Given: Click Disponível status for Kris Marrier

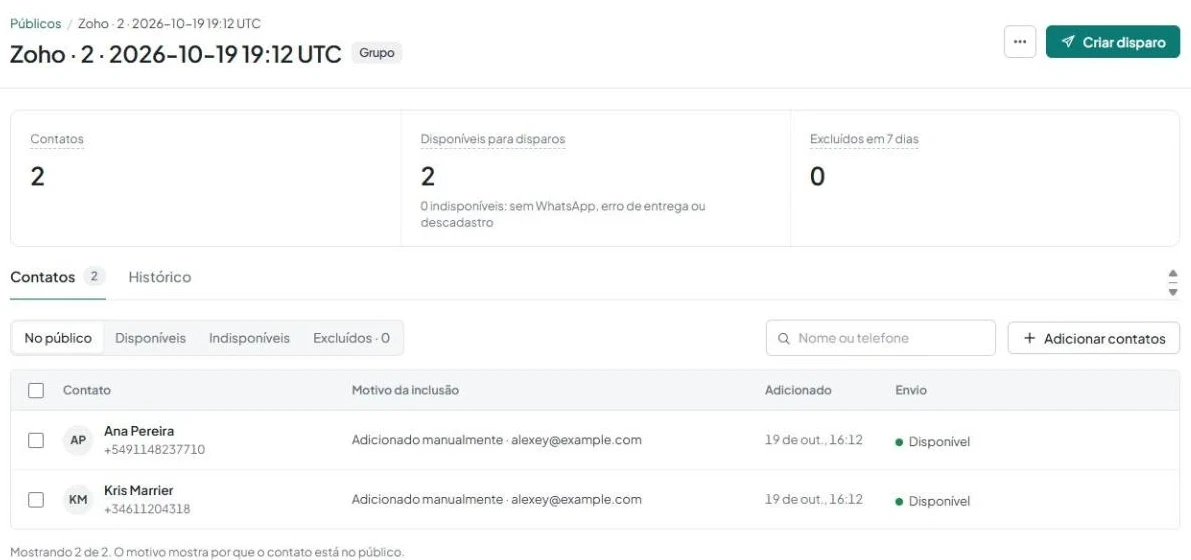Looking at the screenshot, I should (933, 501).
